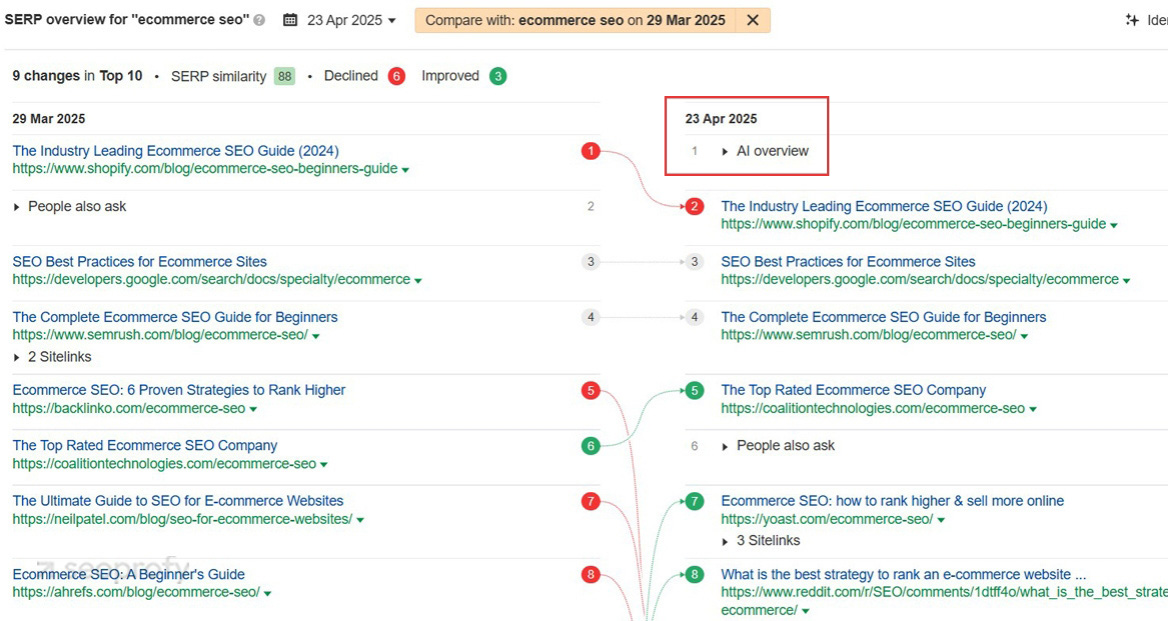Open developers.google.com URL dropdown, 23 Apr column
Viewport: 1168px width, 621px height.
[x=1126, y=281]
